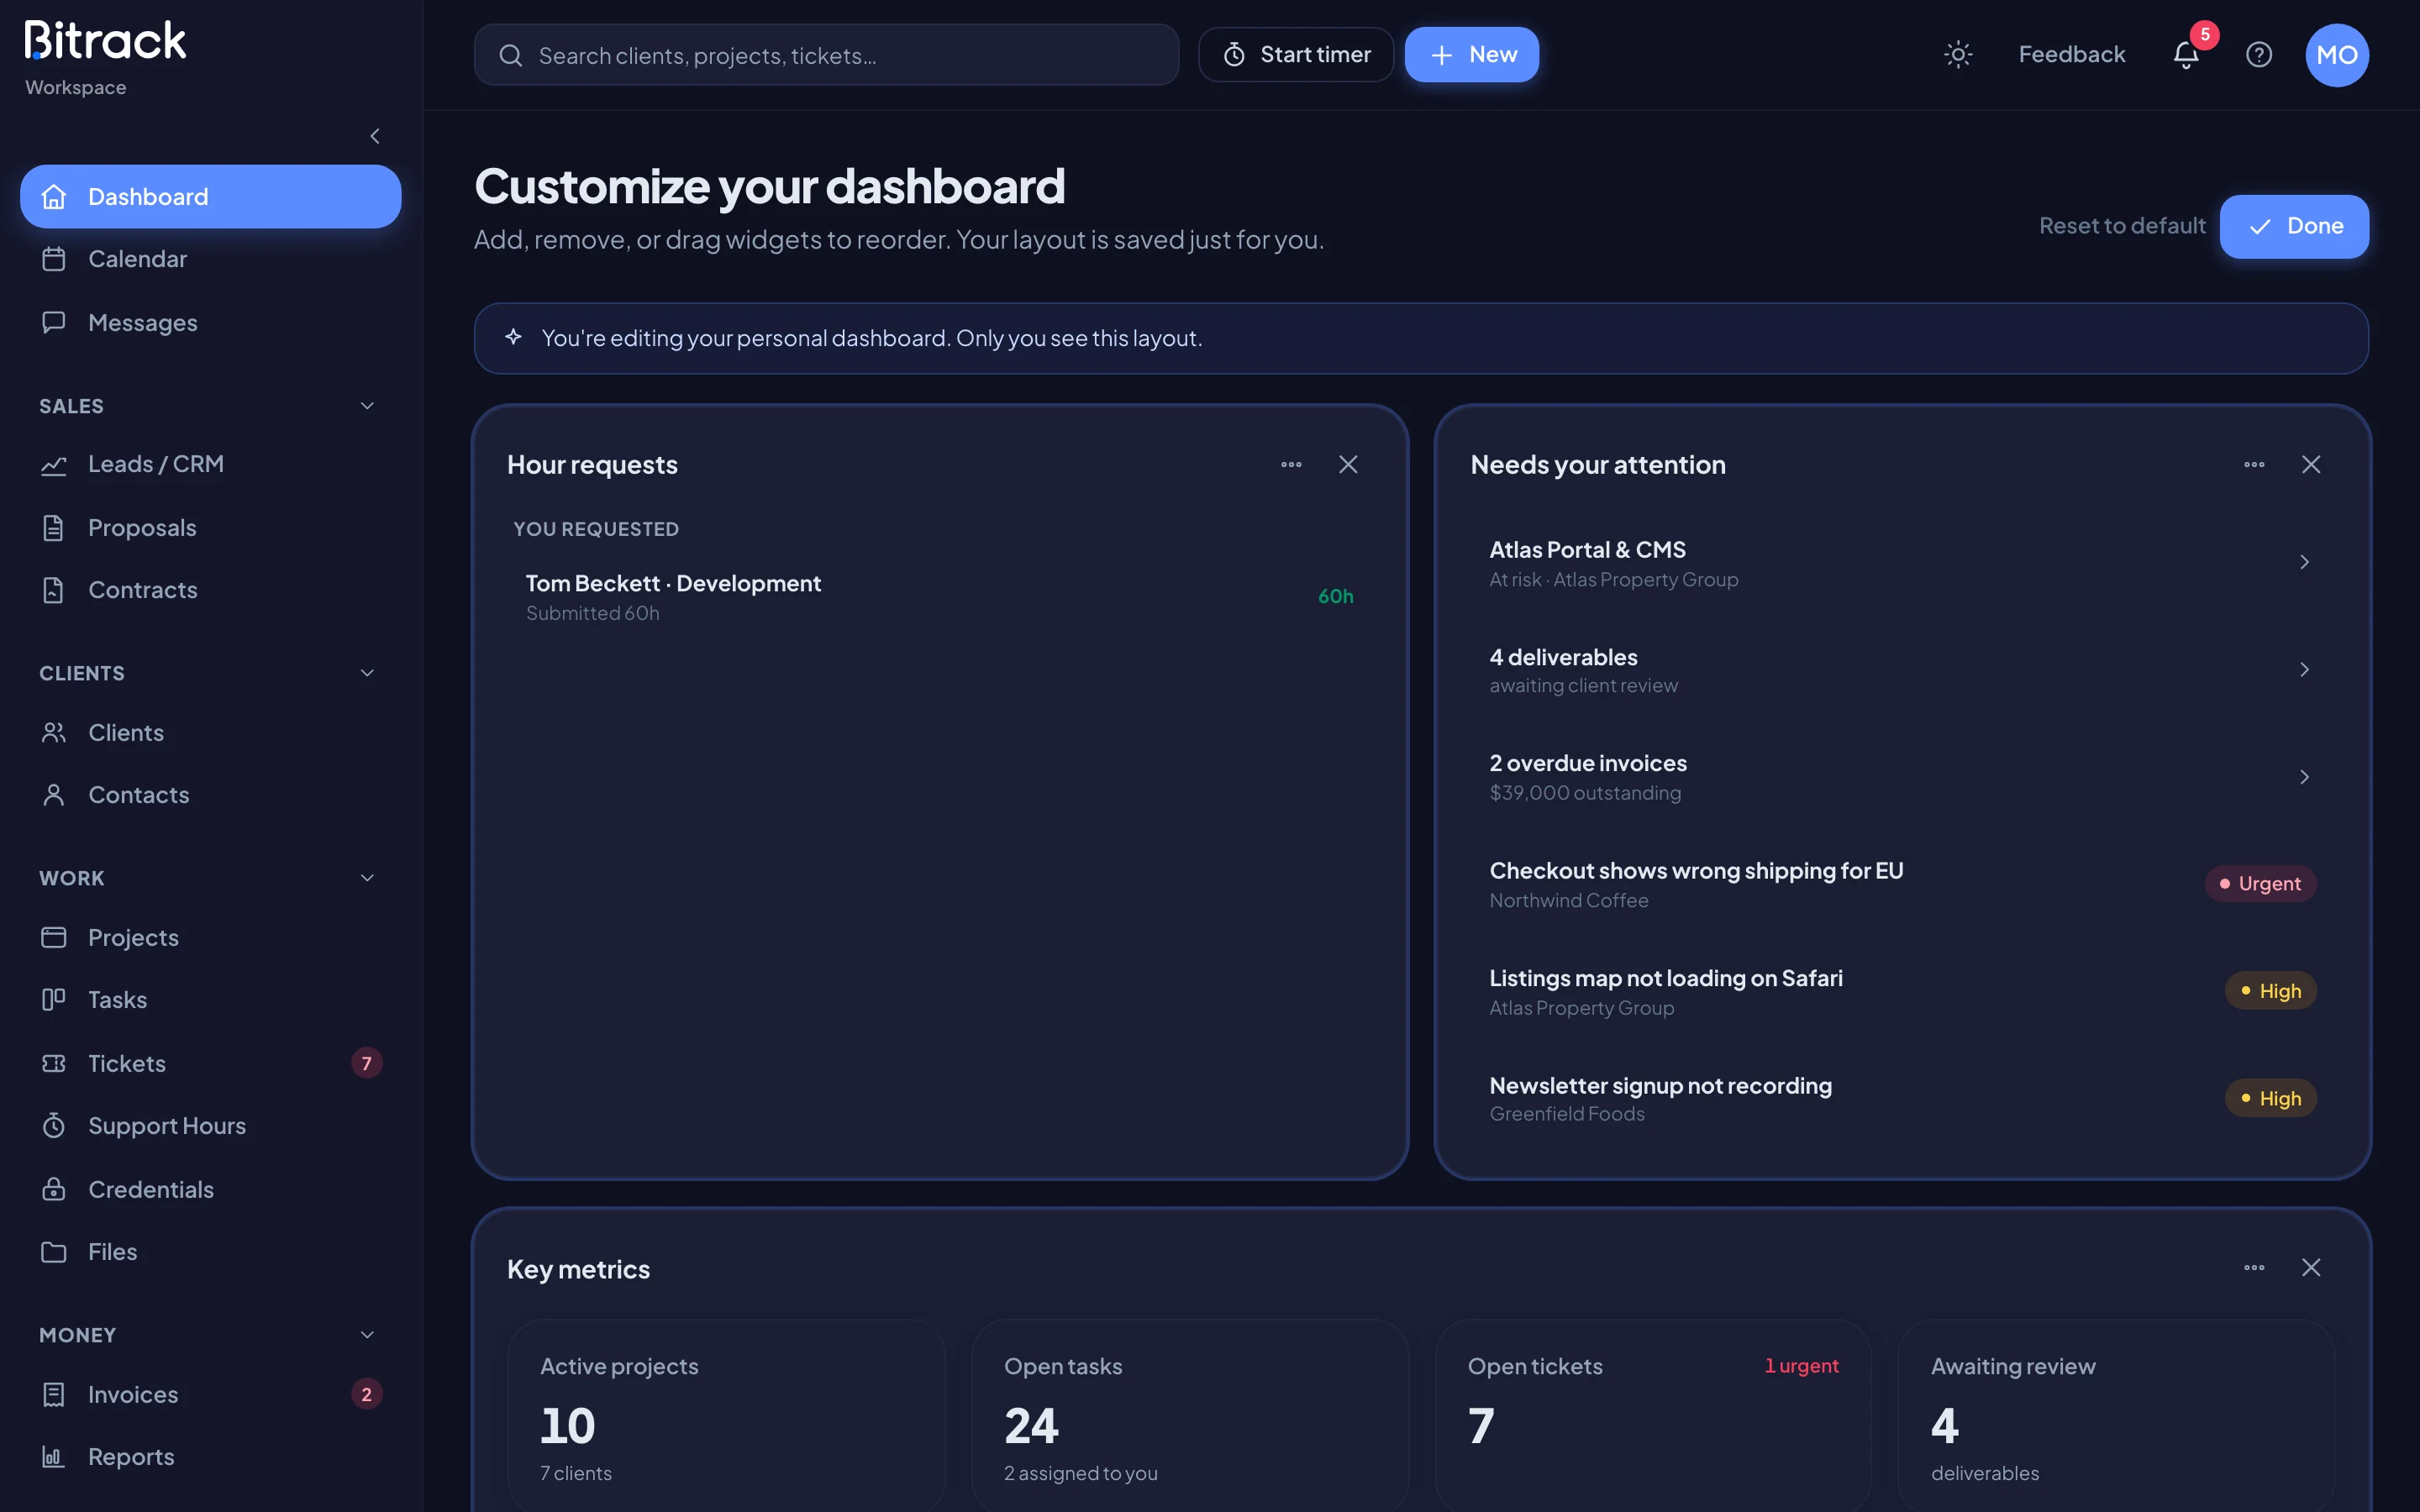Viewport: 2420px width, 1512px height.
Task: Open the help question mark icon
Action: click(2259, 55)
